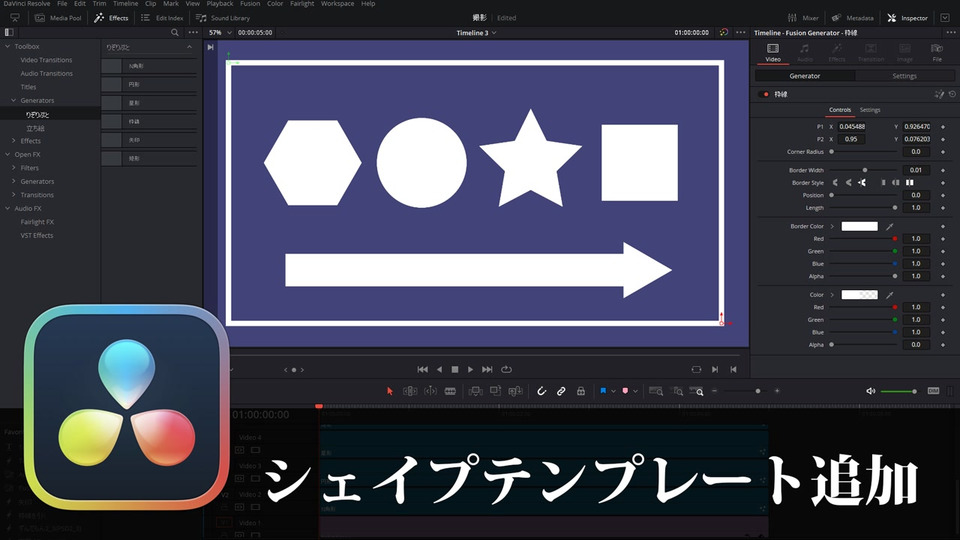Switch to Inspector File tab
This screenshot has width=960, height=540.
937,53
